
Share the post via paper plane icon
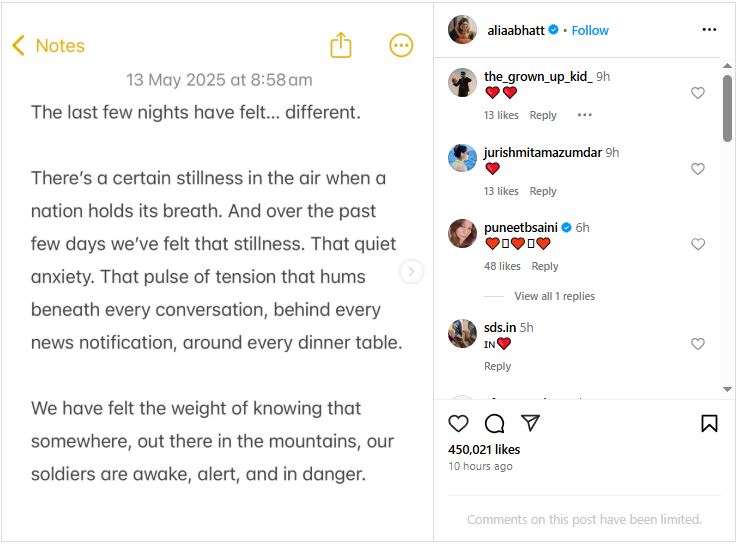pos(530,423)
